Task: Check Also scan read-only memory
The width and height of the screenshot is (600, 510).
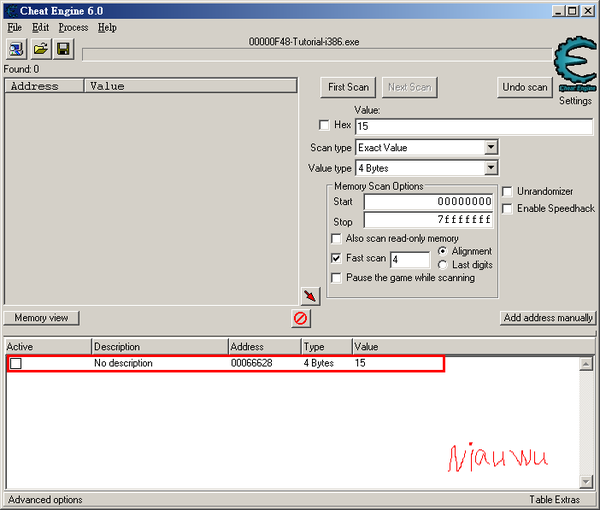Action: (336, 239)
